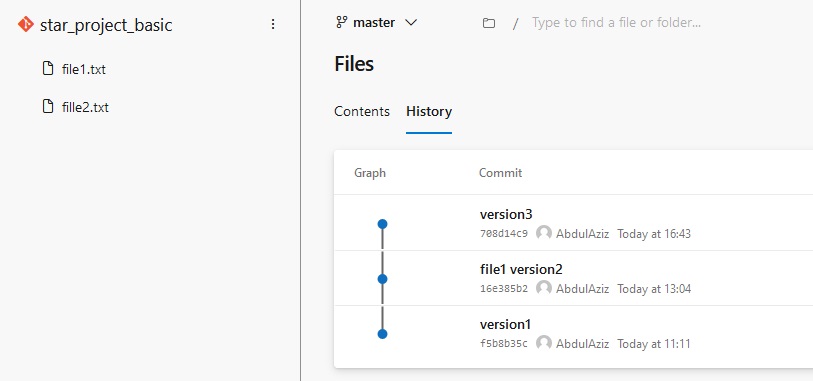Click AbdulAziz avatar on version3 commit
This screenshot has width=813, height=381.
(x=543, y=233)
